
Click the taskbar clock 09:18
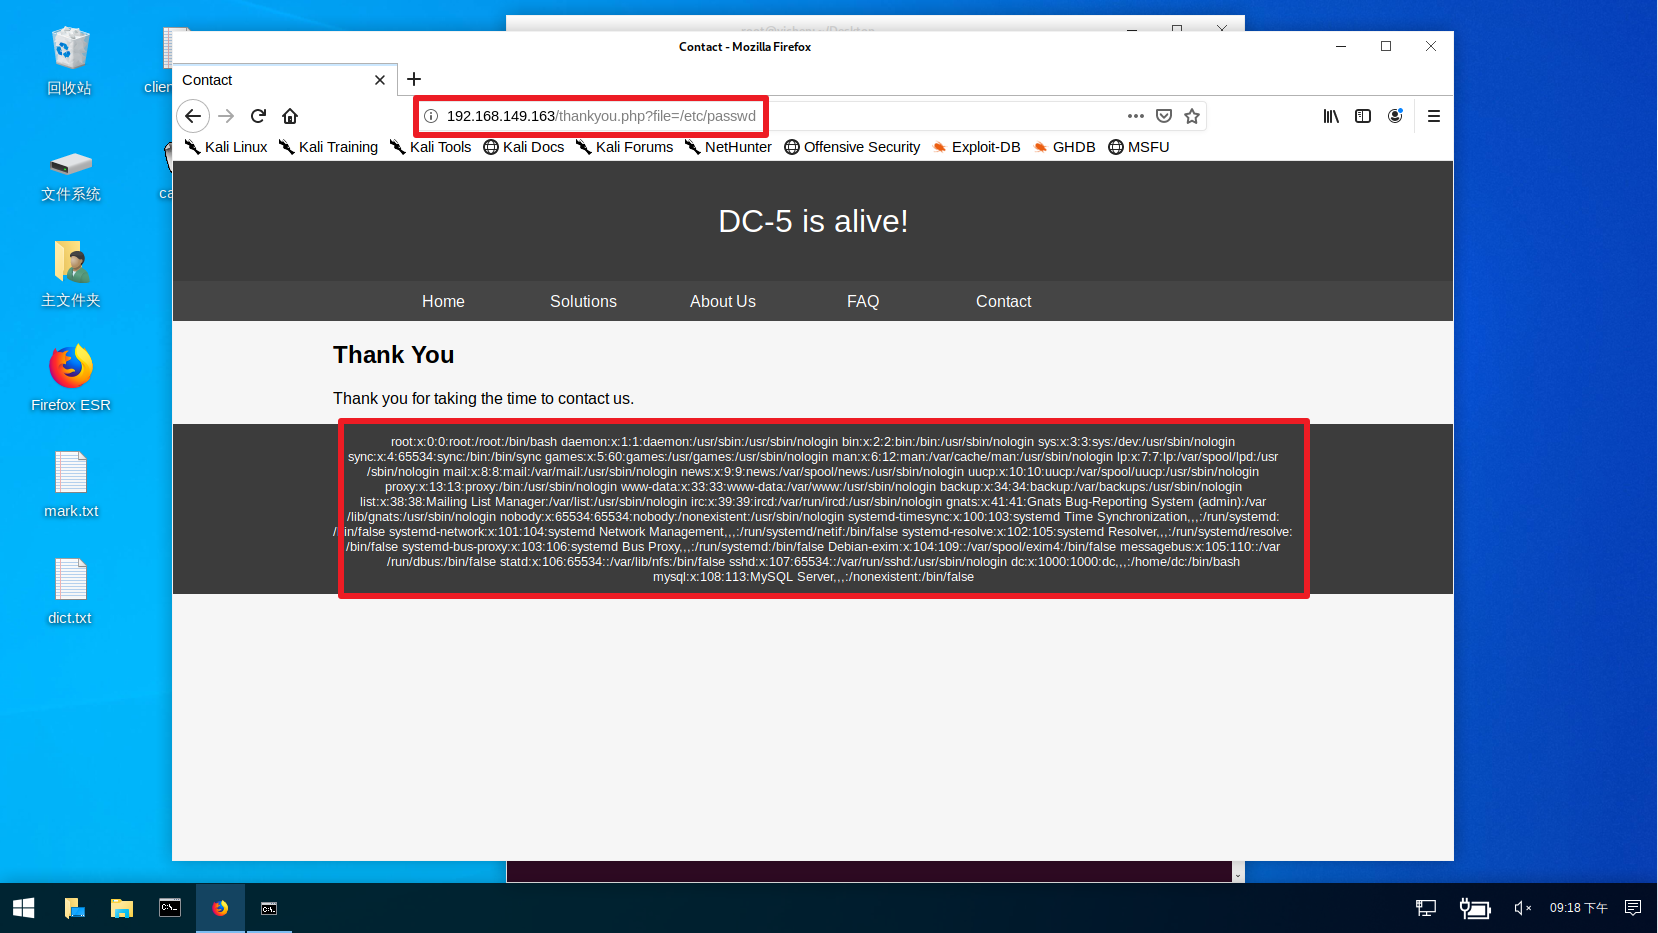pyautogui.click(x=1578, y=908)
